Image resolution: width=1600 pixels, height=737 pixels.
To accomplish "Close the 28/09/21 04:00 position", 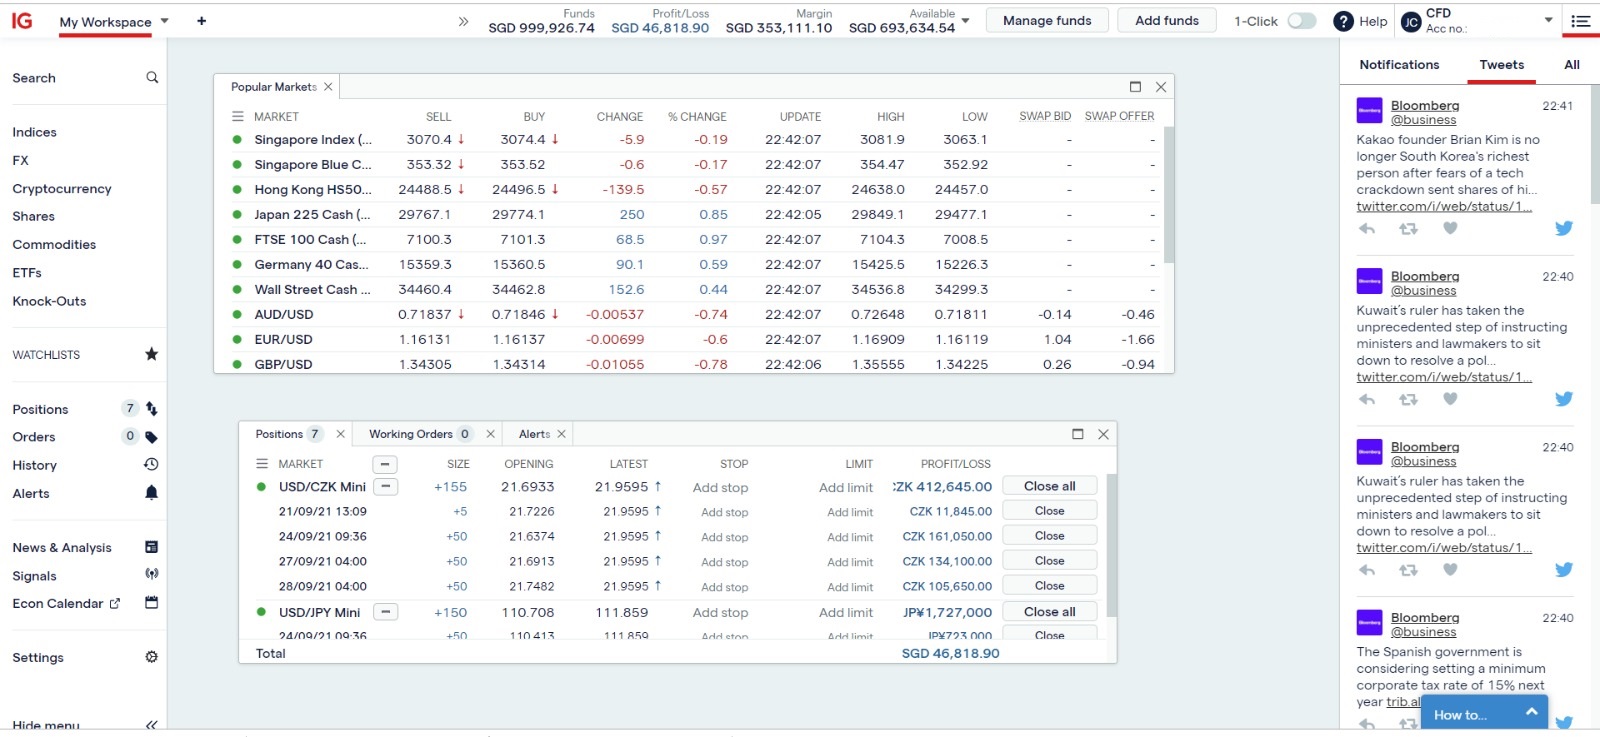I will pyautogui.click(x=1049, y=586).
